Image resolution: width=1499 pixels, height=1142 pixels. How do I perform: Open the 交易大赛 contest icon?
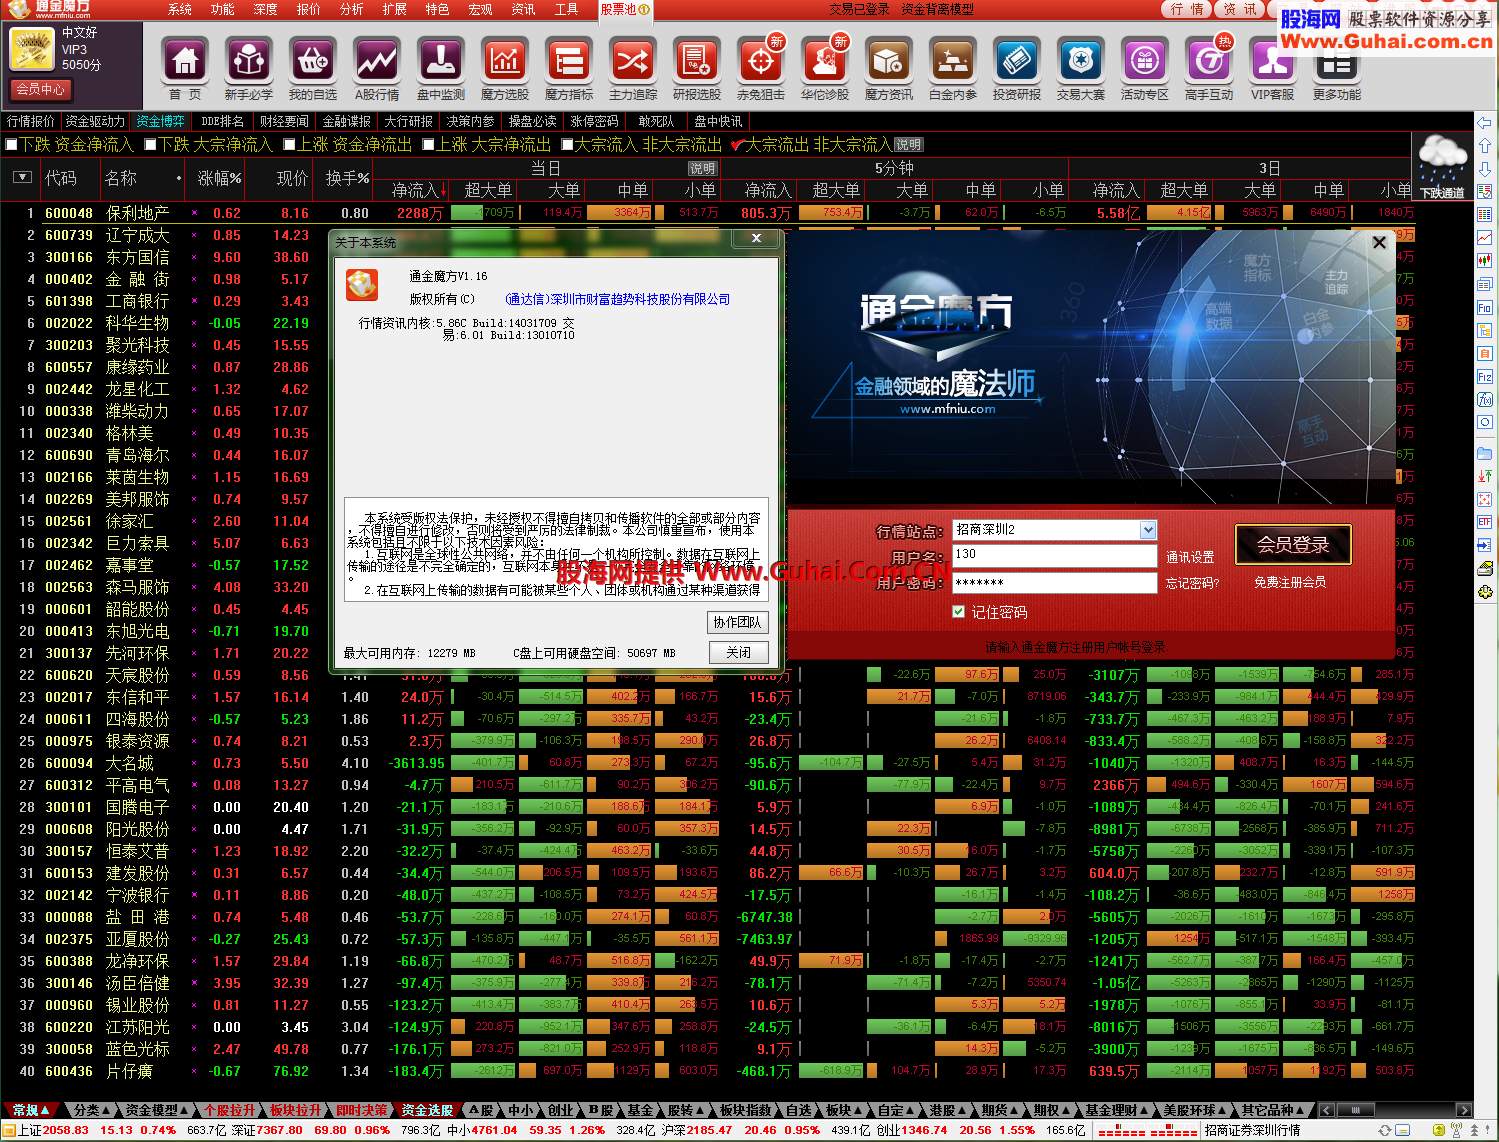click(x=1081, y=62)
